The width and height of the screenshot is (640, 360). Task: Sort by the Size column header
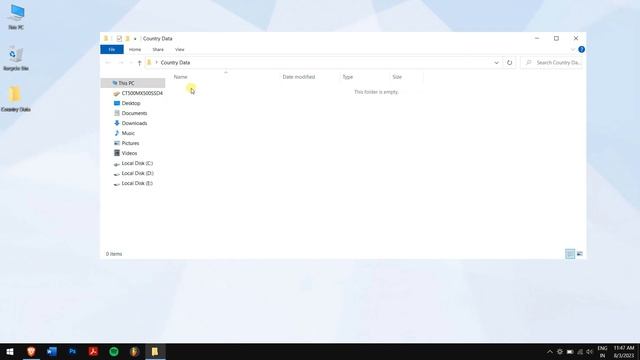pyautogui.click(x=397, y=77)
